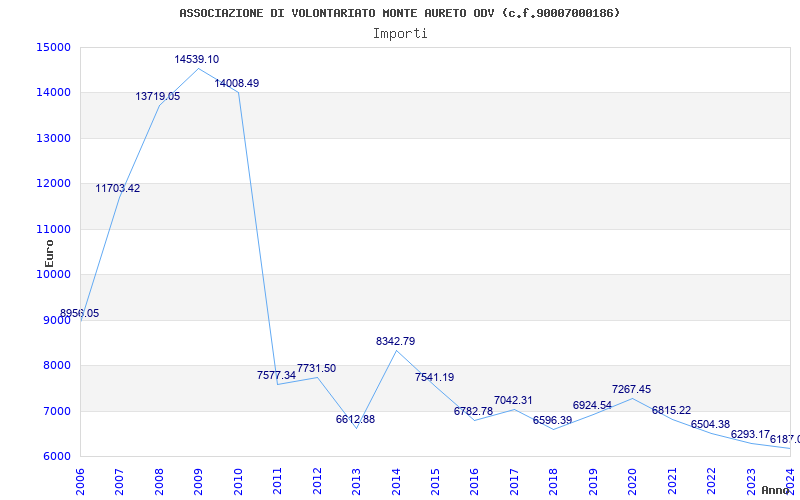
Task: Select the data label 6293.17
Action: 751,434
